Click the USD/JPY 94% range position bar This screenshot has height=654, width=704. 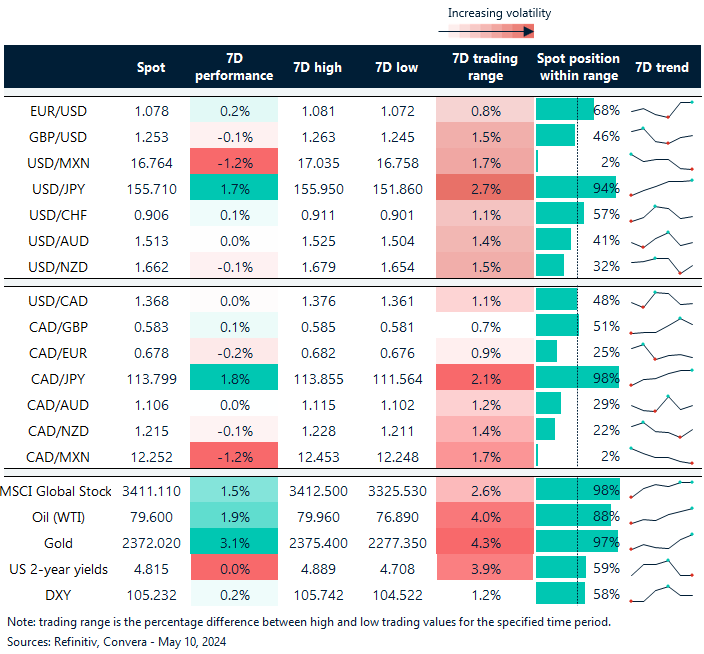click(576, 187)
